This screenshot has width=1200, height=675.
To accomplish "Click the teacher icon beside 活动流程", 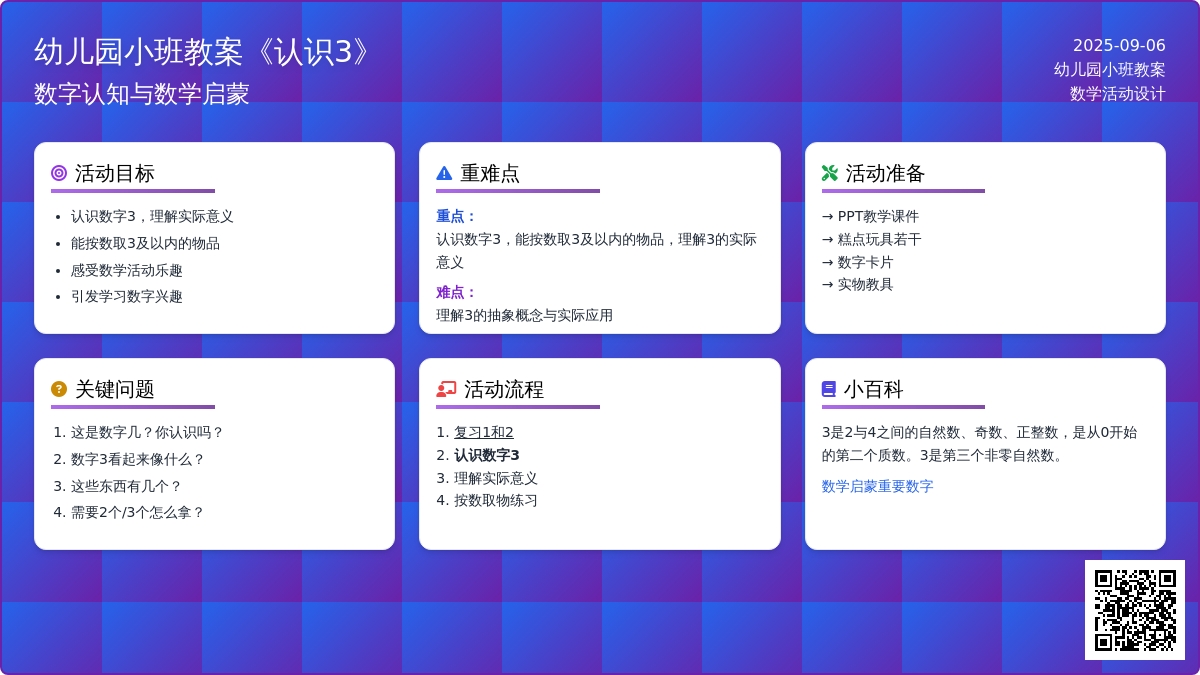I will [x=446, y=389].
